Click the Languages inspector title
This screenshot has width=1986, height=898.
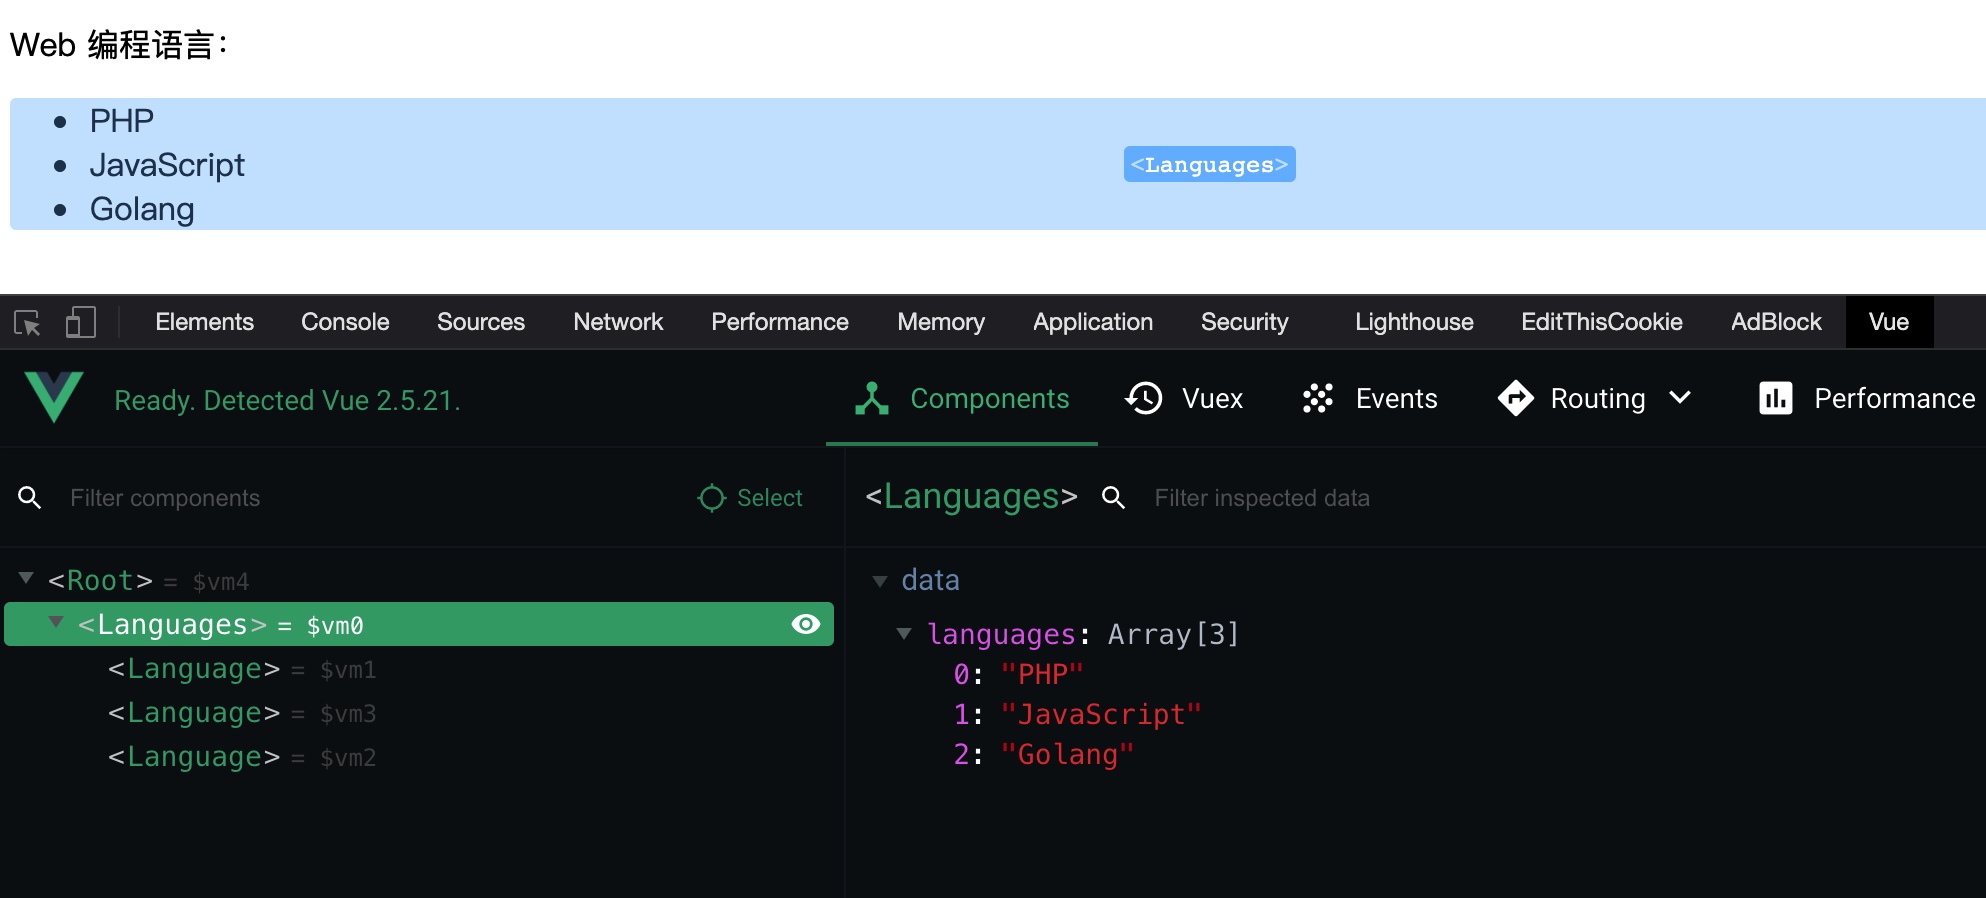[971, 496]
